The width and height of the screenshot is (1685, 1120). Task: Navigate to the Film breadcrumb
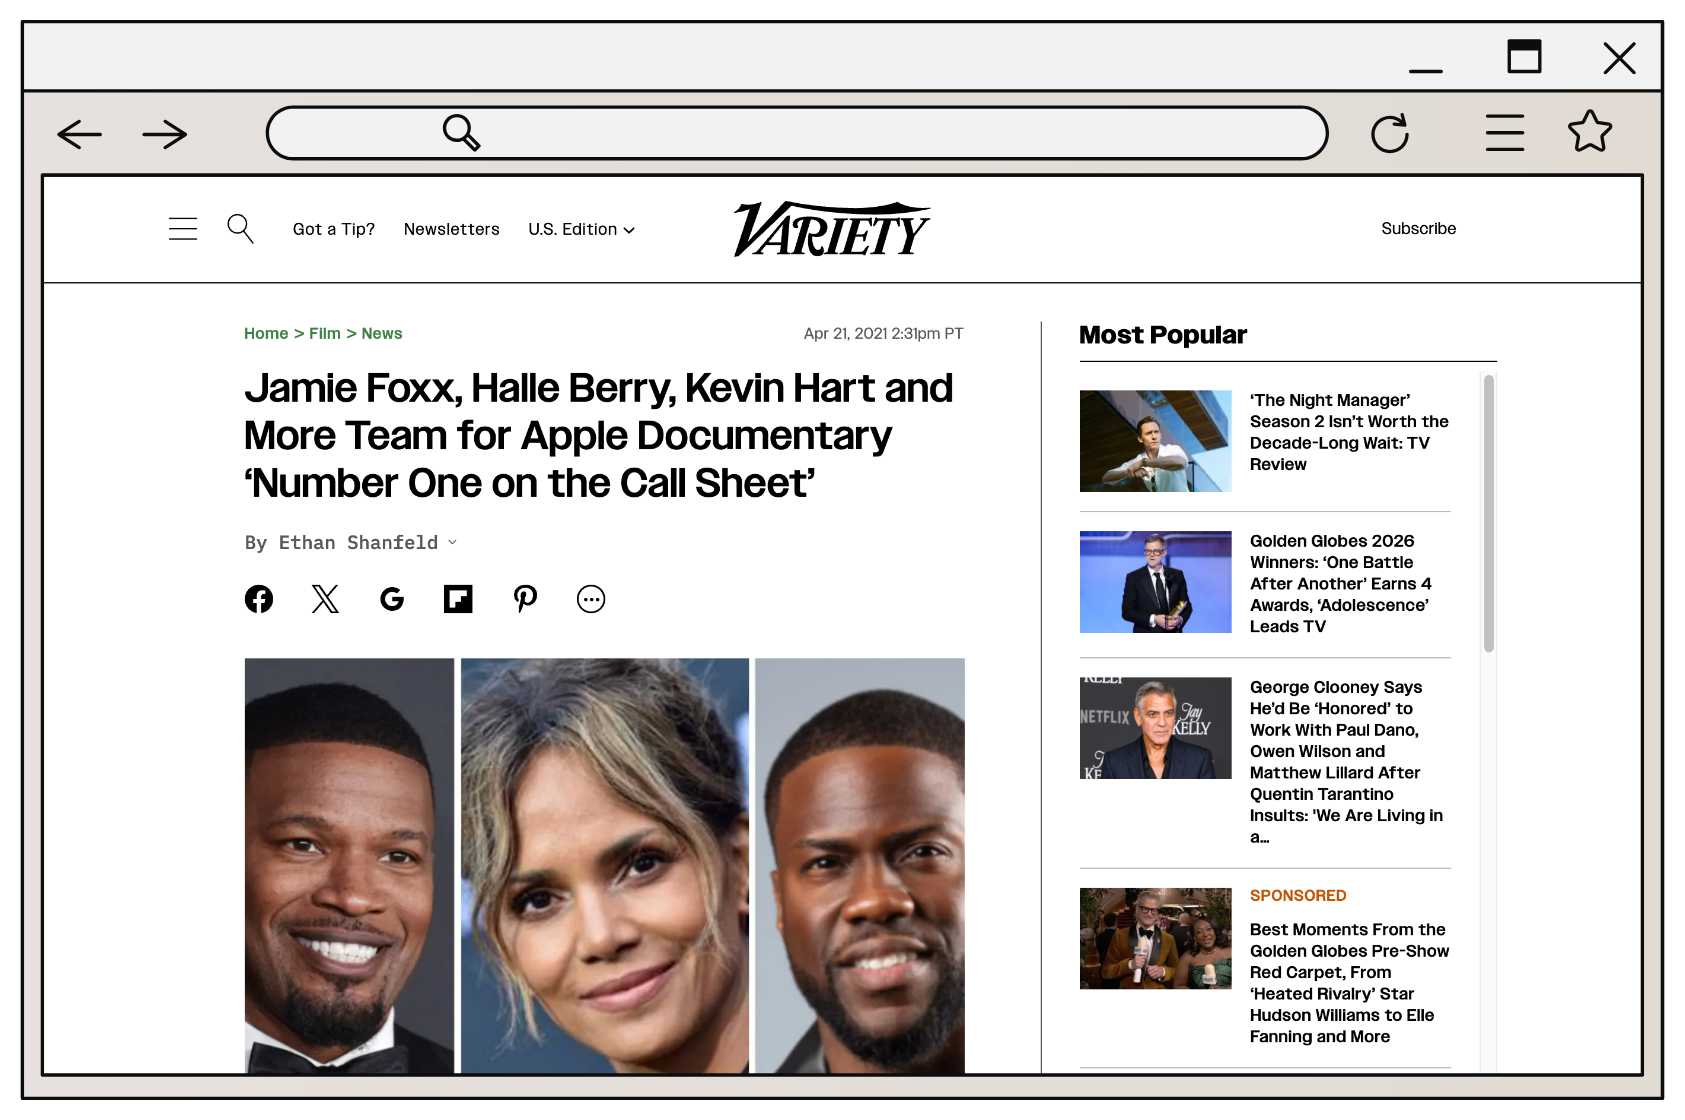pyautogui.click(x=324, y=333)
